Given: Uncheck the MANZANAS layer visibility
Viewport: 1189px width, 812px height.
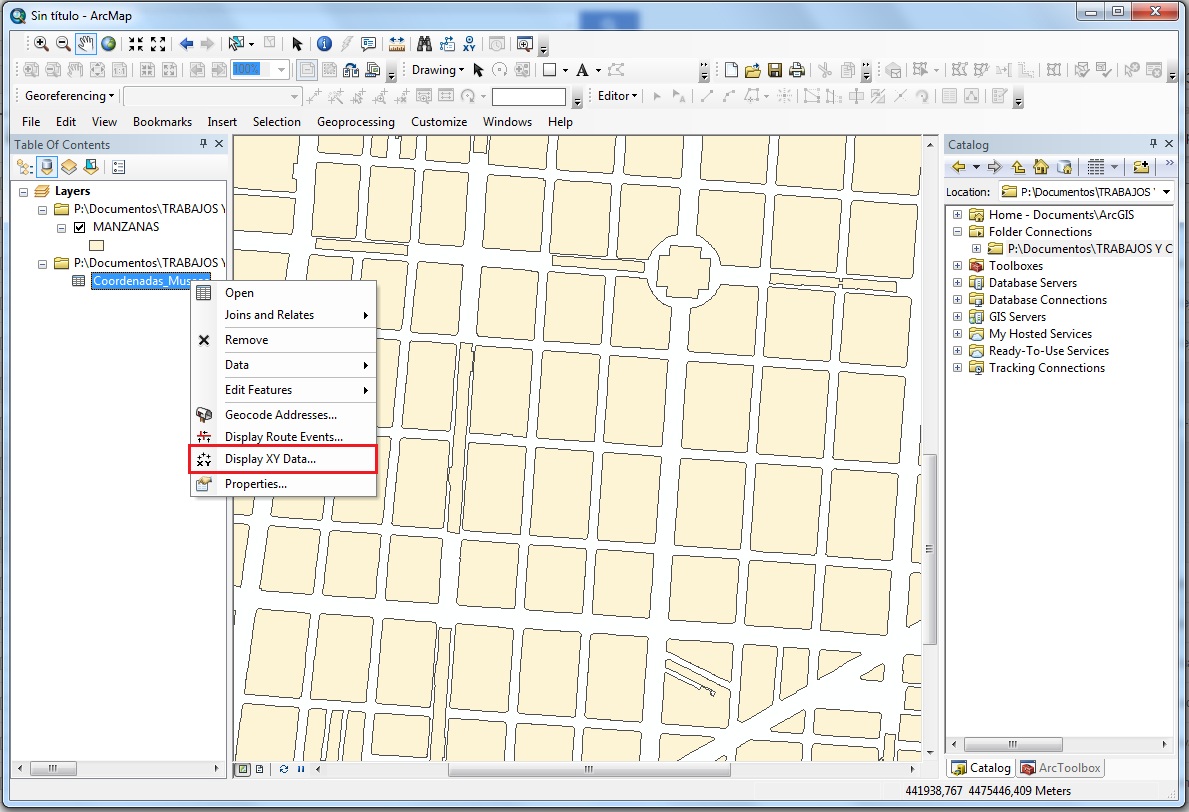Looking at the screenshot, I should coord(79,226).
